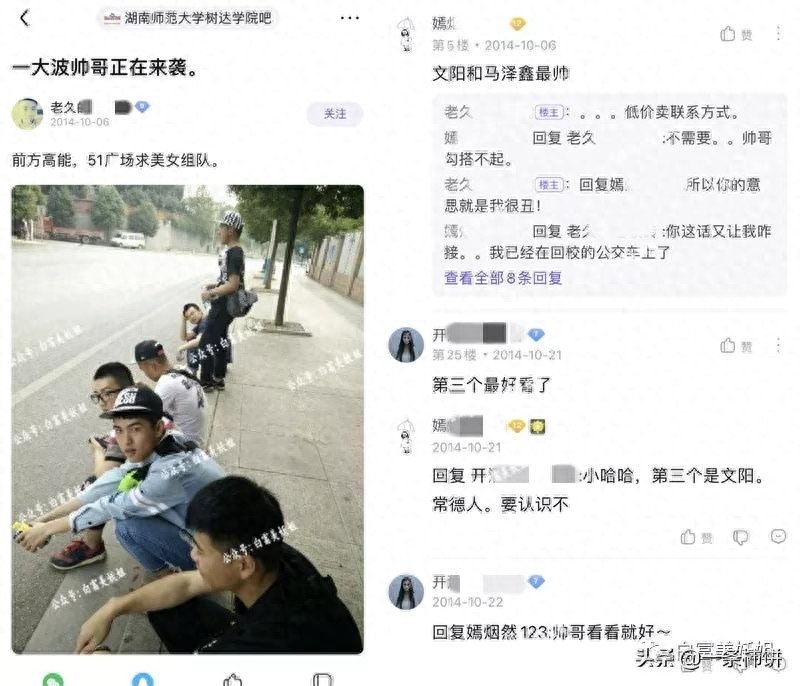Open more options for the 第5楼 comment

[x=778, y=34]
